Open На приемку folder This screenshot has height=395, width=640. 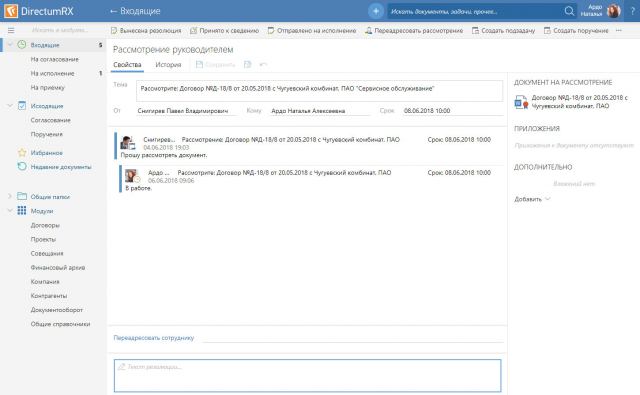point(47,87)
